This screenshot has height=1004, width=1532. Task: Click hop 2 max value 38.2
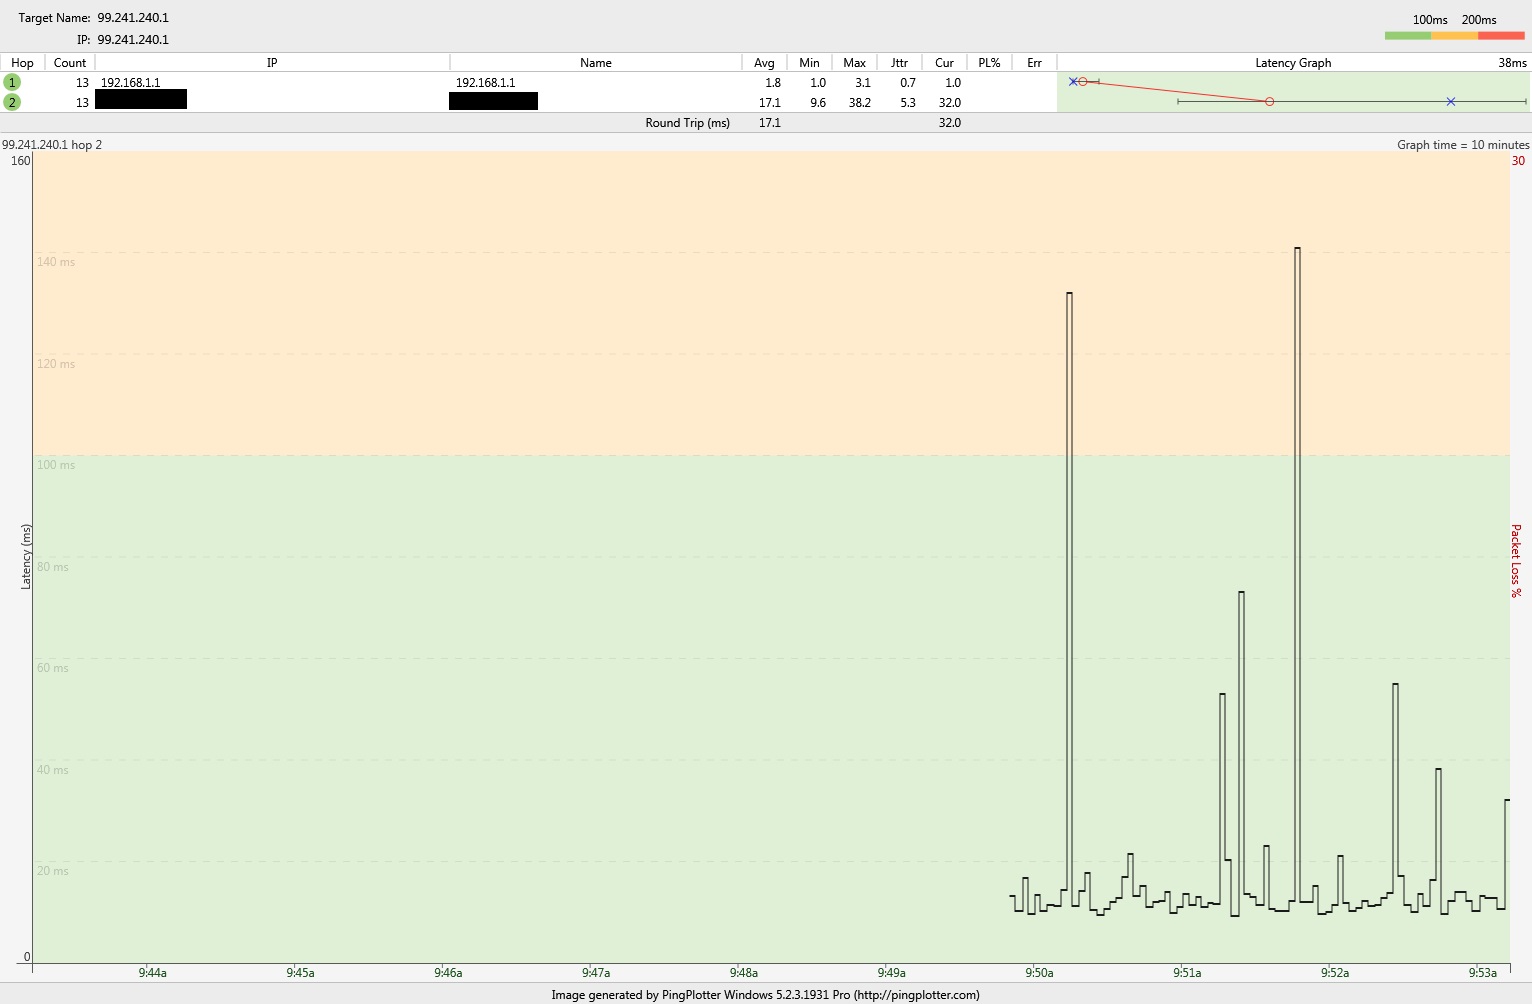[859, 103]
